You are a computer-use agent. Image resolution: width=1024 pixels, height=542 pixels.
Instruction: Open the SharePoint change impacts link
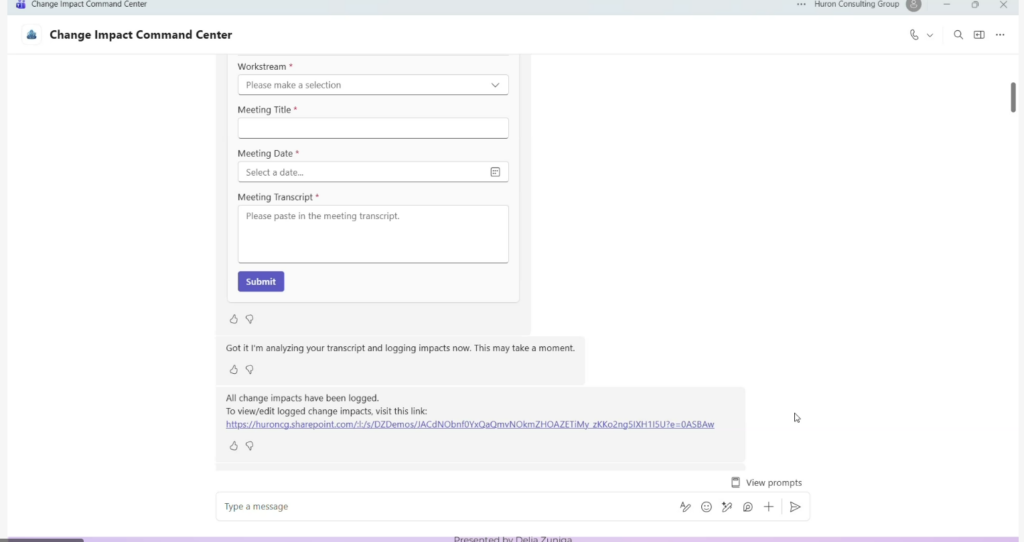click(469, 424)
